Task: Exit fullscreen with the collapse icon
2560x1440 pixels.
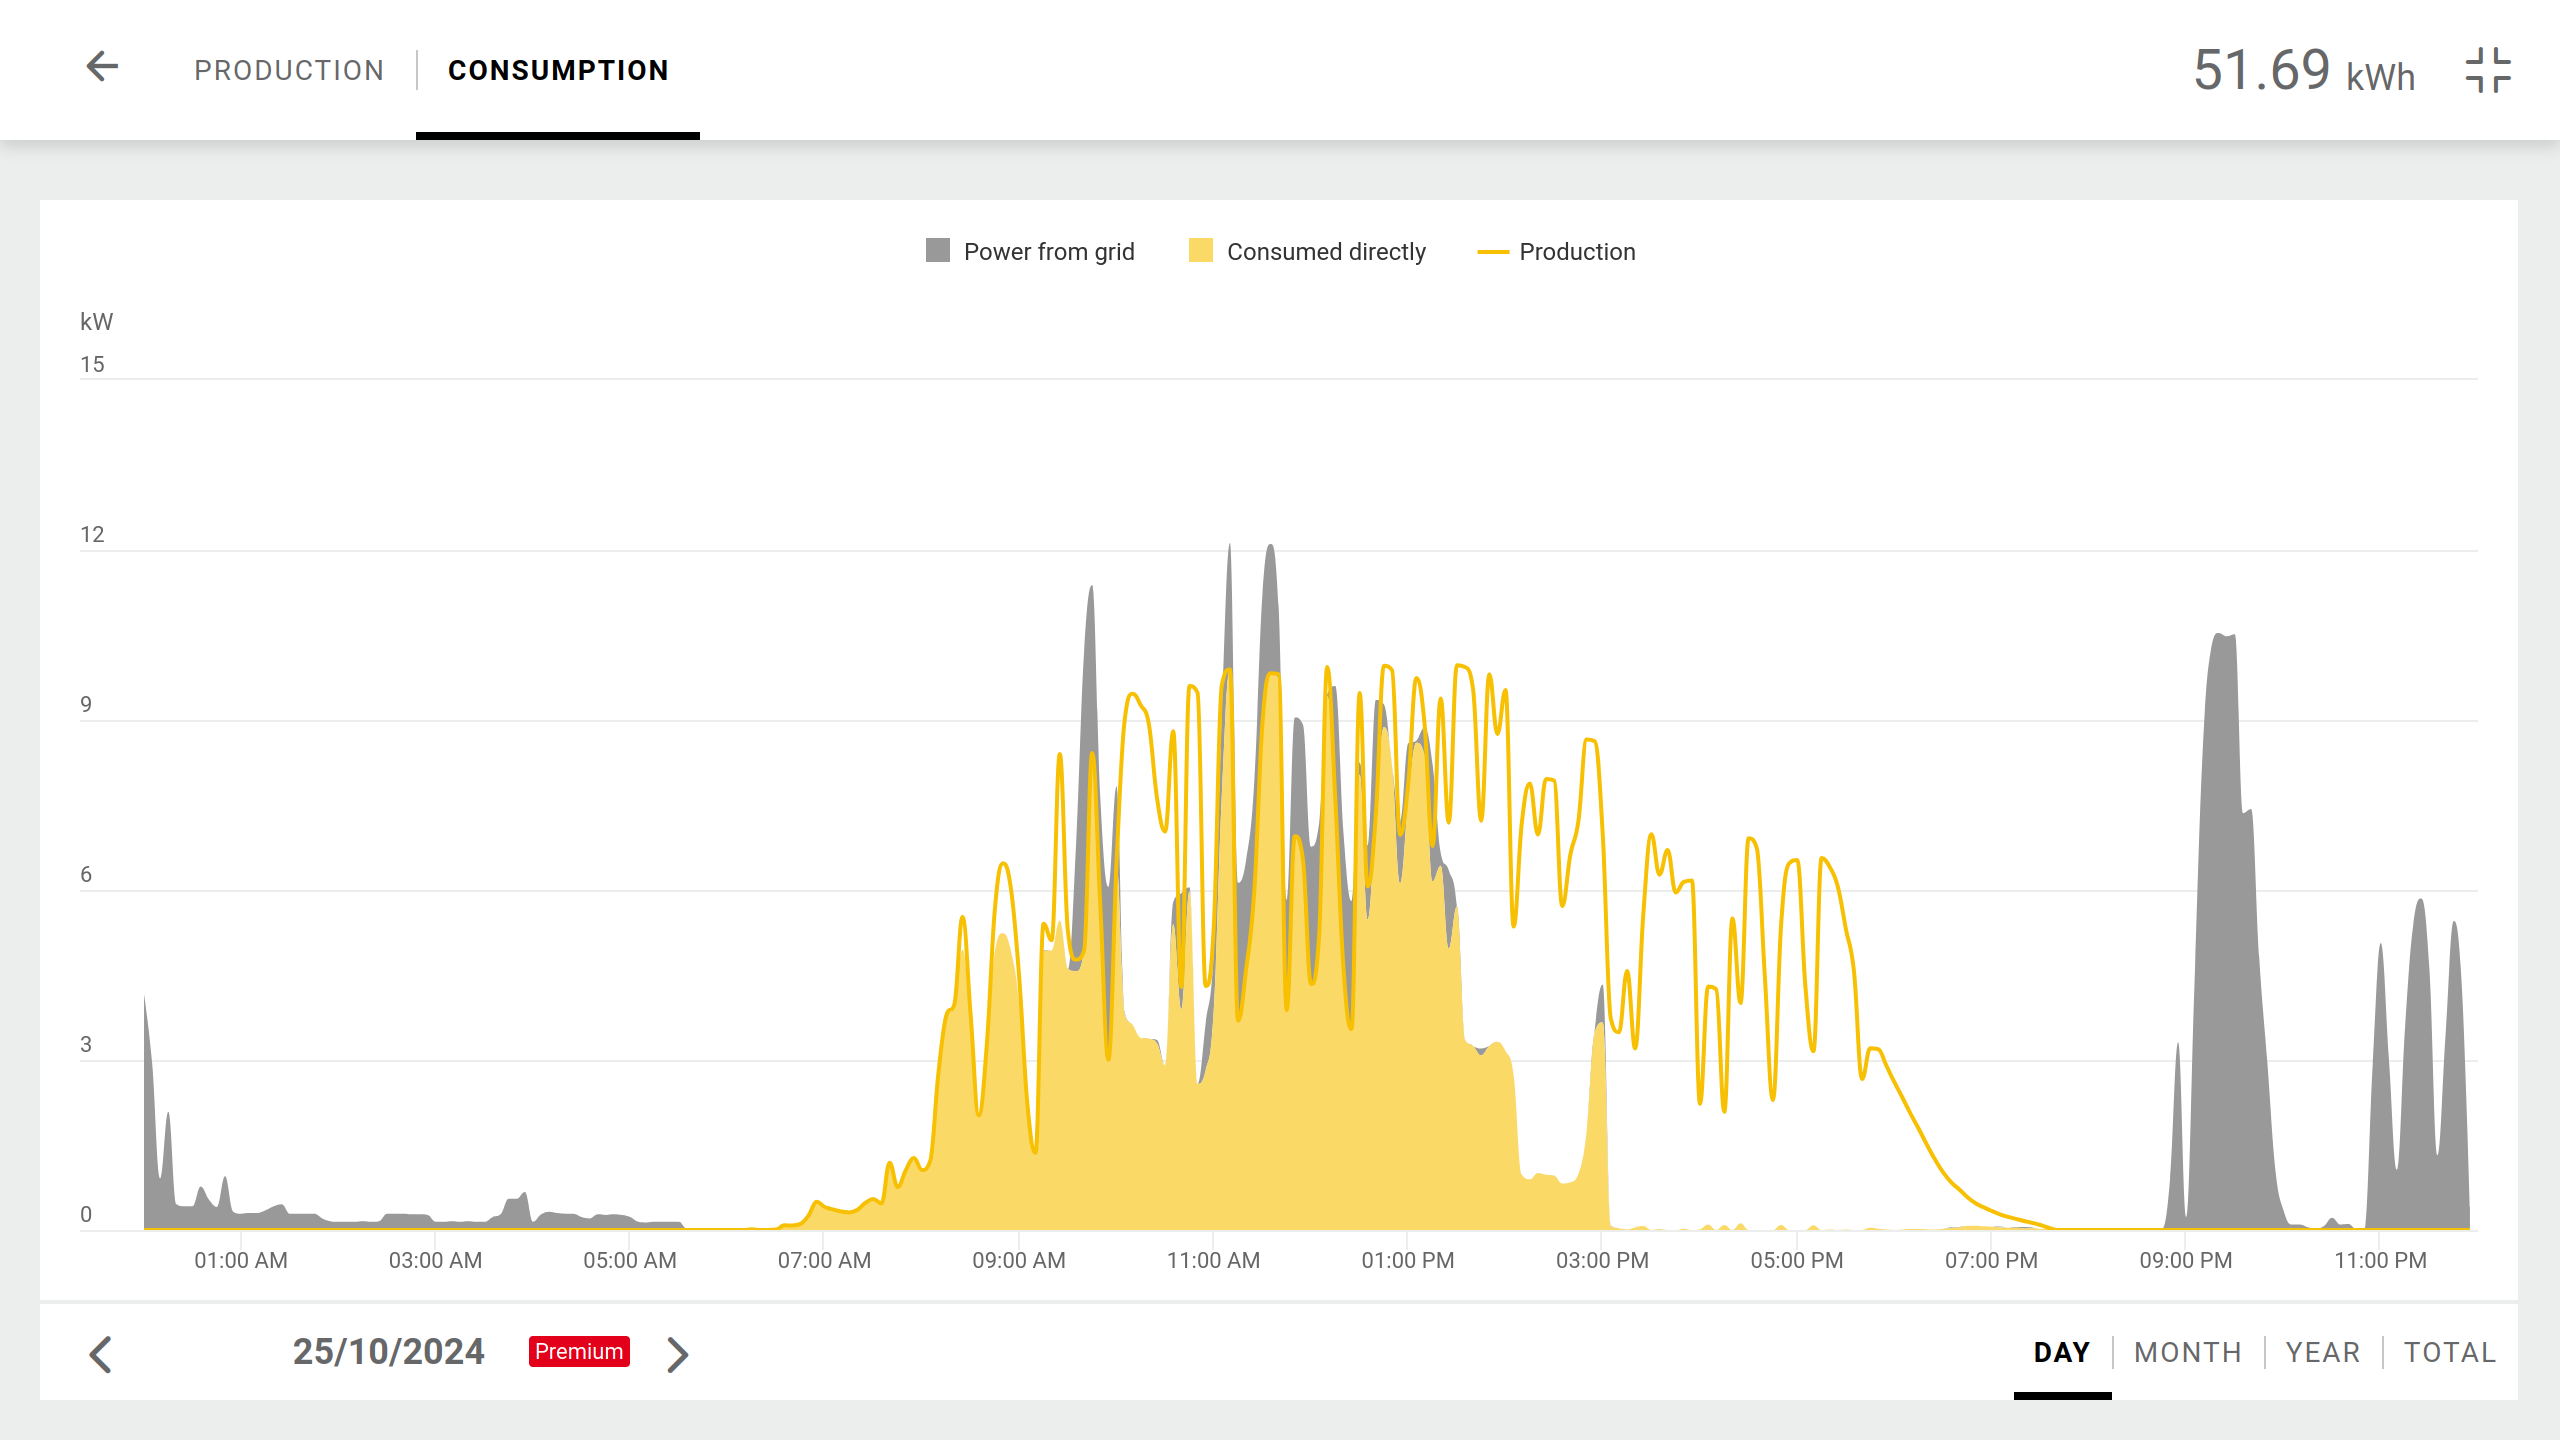Action: 2488,70
